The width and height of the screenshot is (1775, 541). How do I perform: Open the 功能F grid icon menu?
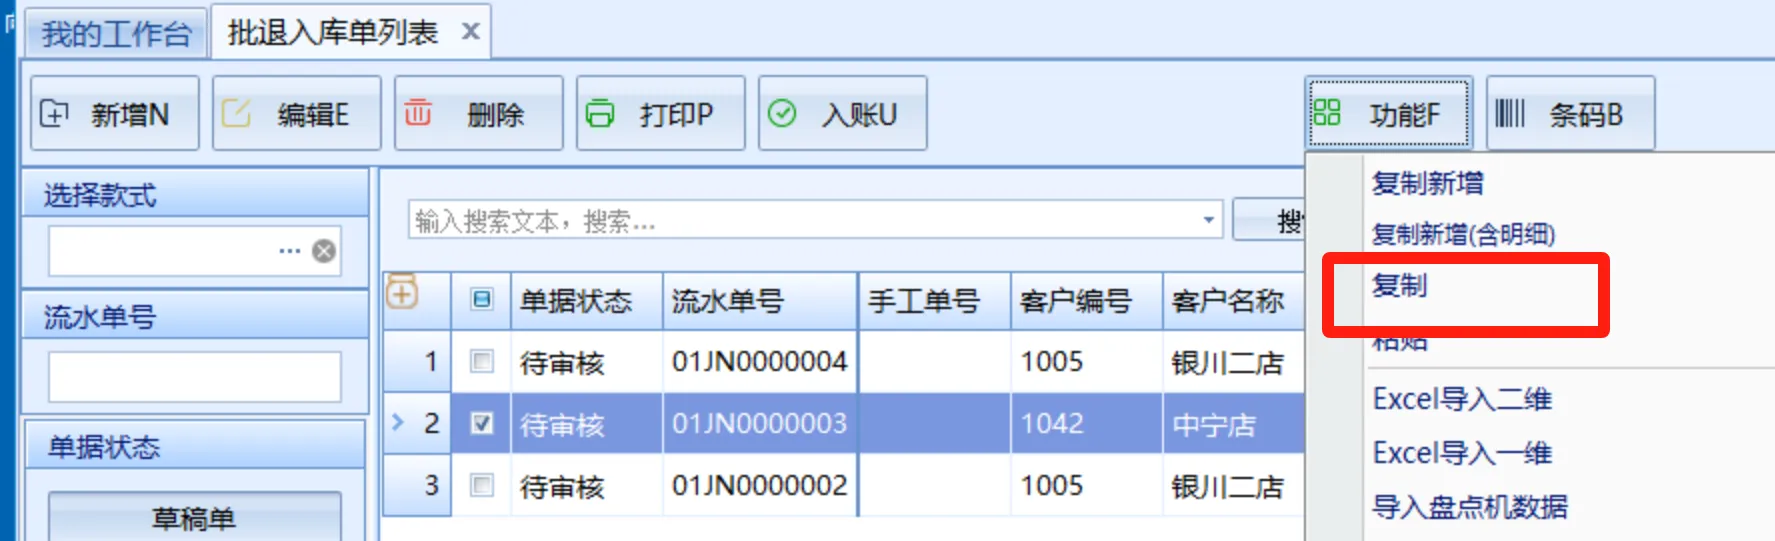pyautogui.click(x=1327, y=113)
